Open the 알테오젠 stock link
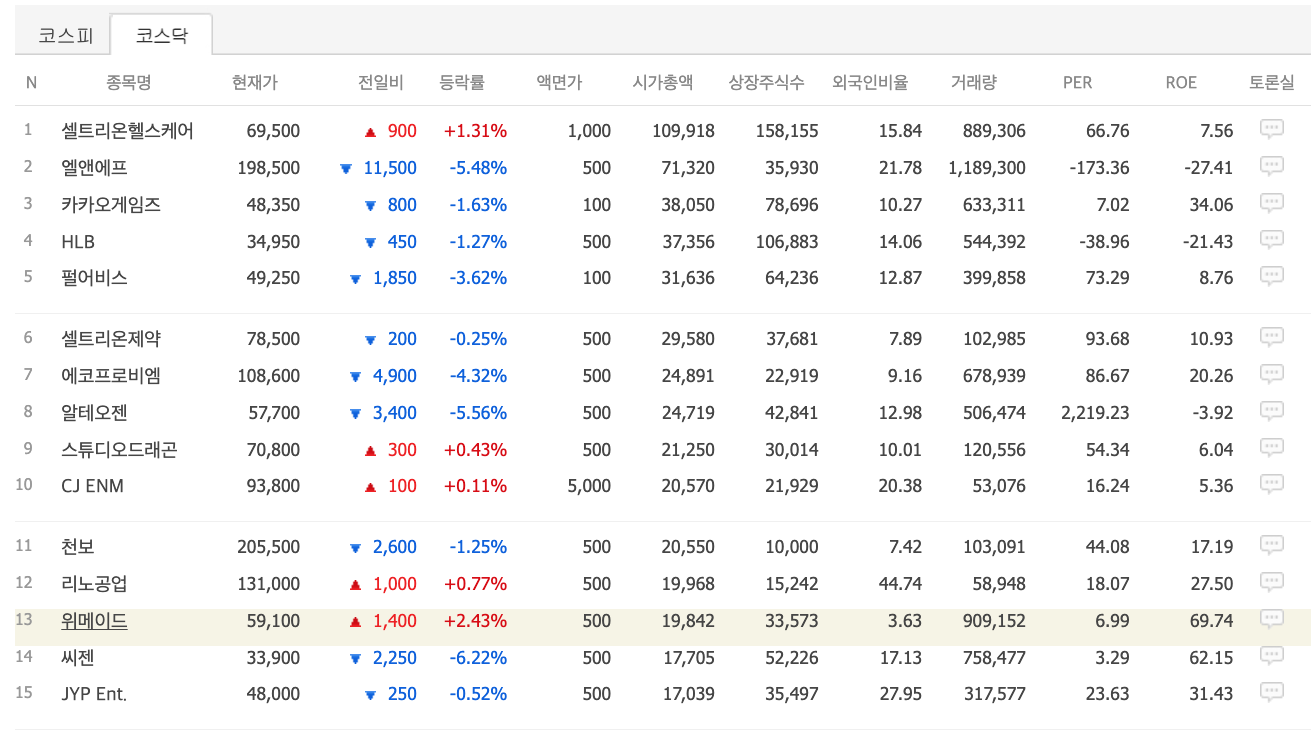Viewport: 1312px width, 738px height. click(x=94, y=413)
